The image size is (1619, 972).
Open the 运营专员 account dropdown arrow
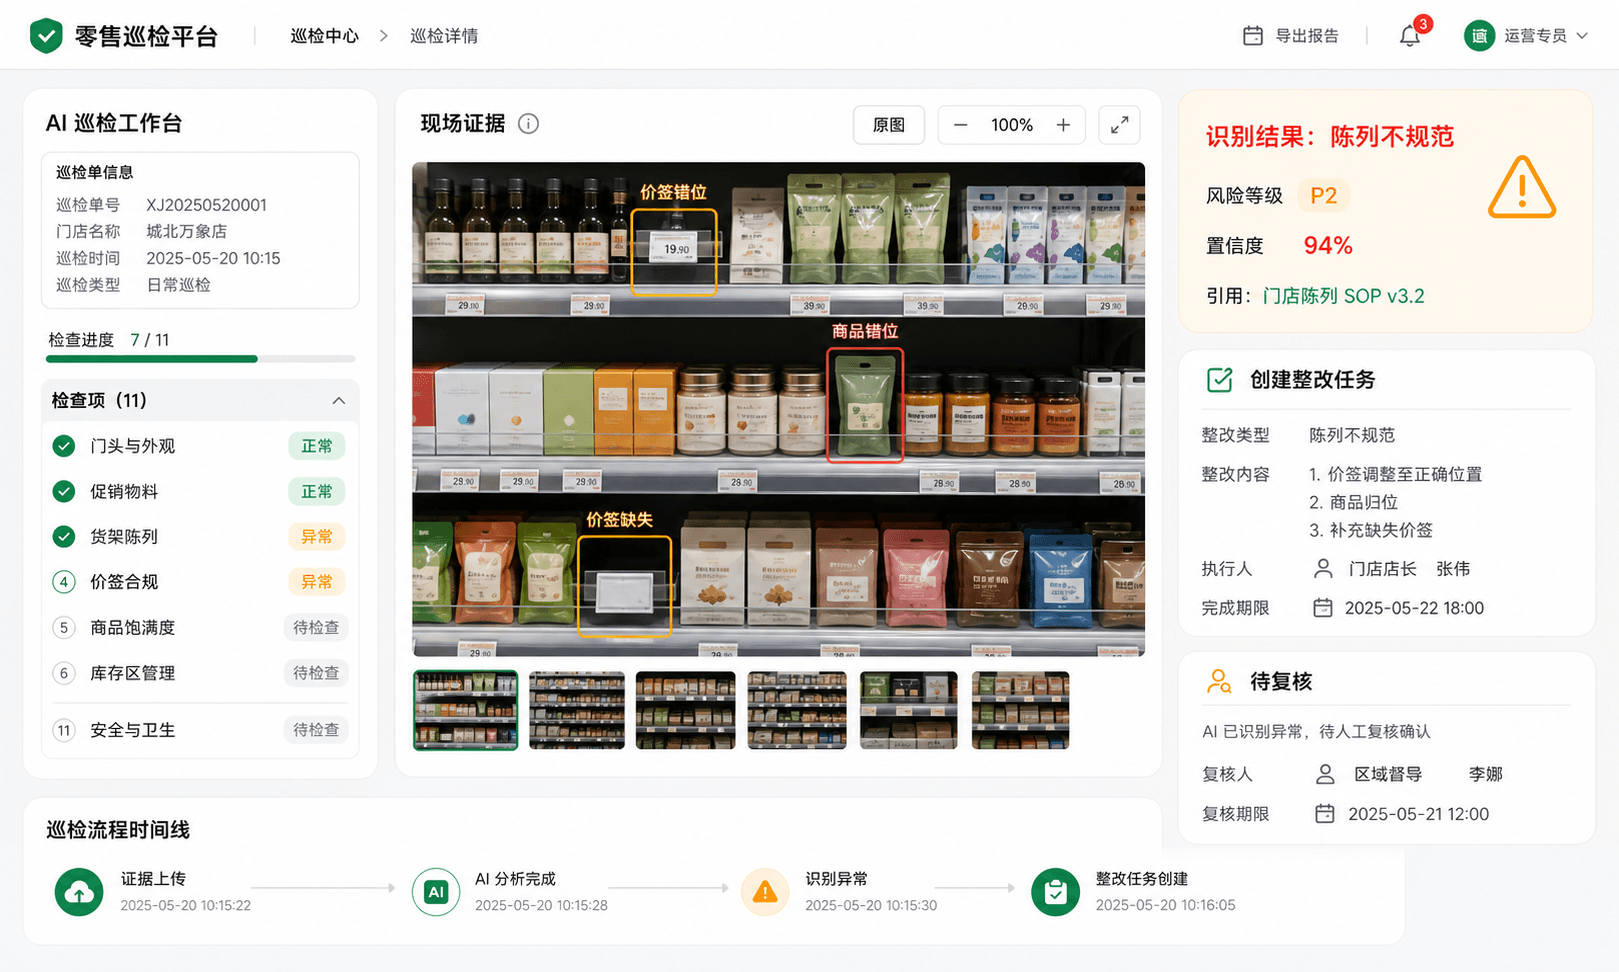point(1582,36)
